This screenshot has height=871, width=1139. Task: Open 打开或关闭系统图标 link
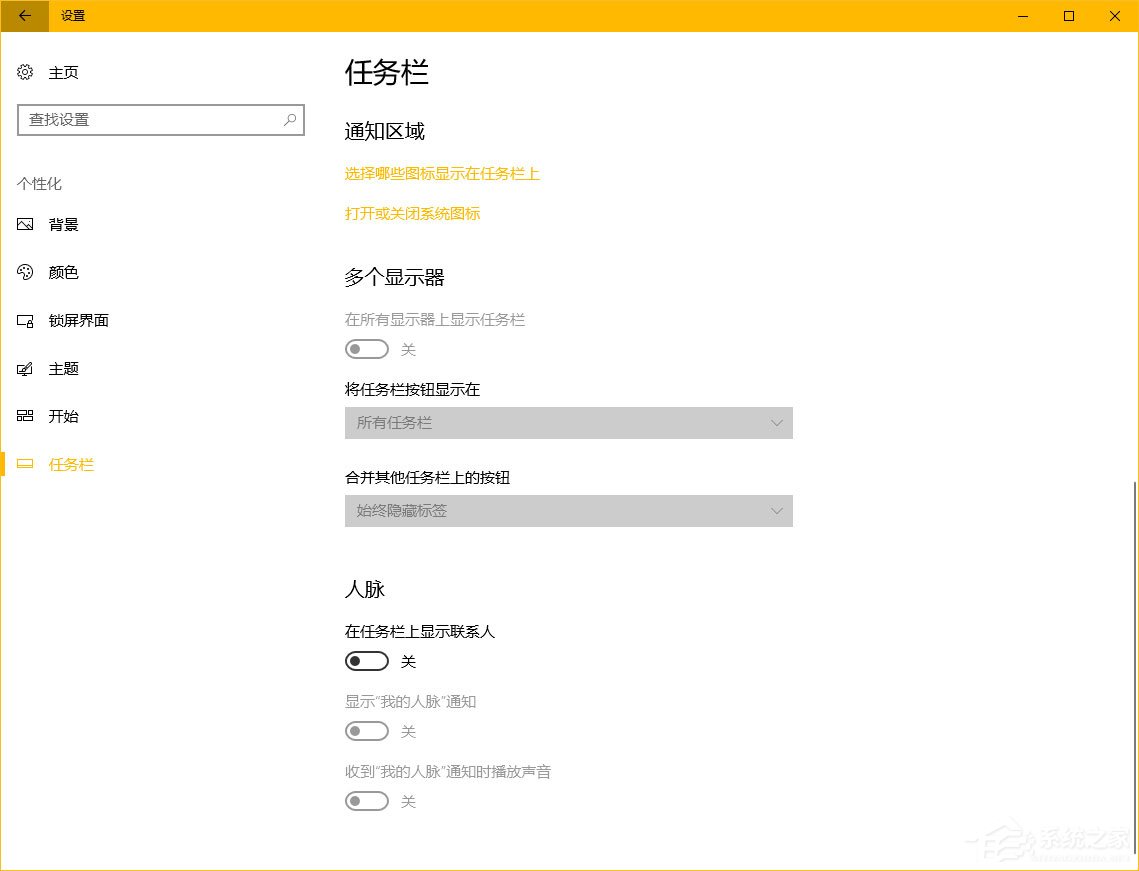[412, 213]
